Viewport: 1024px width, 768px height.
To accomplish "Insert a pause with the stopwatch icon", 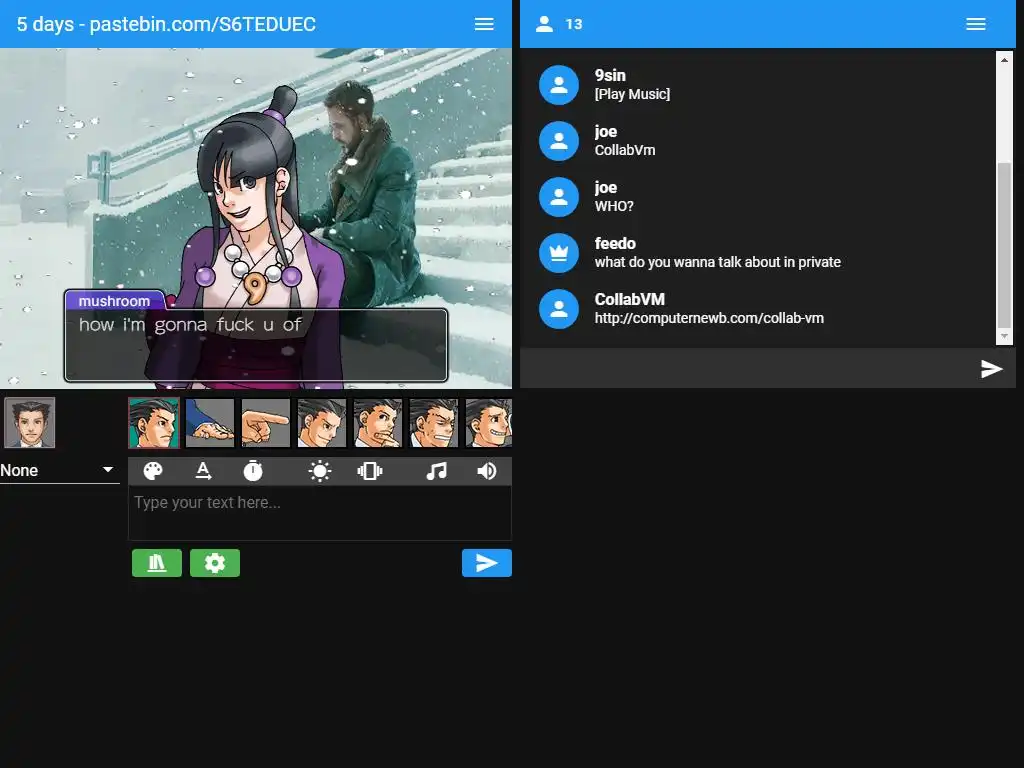I will pos(253,471).
